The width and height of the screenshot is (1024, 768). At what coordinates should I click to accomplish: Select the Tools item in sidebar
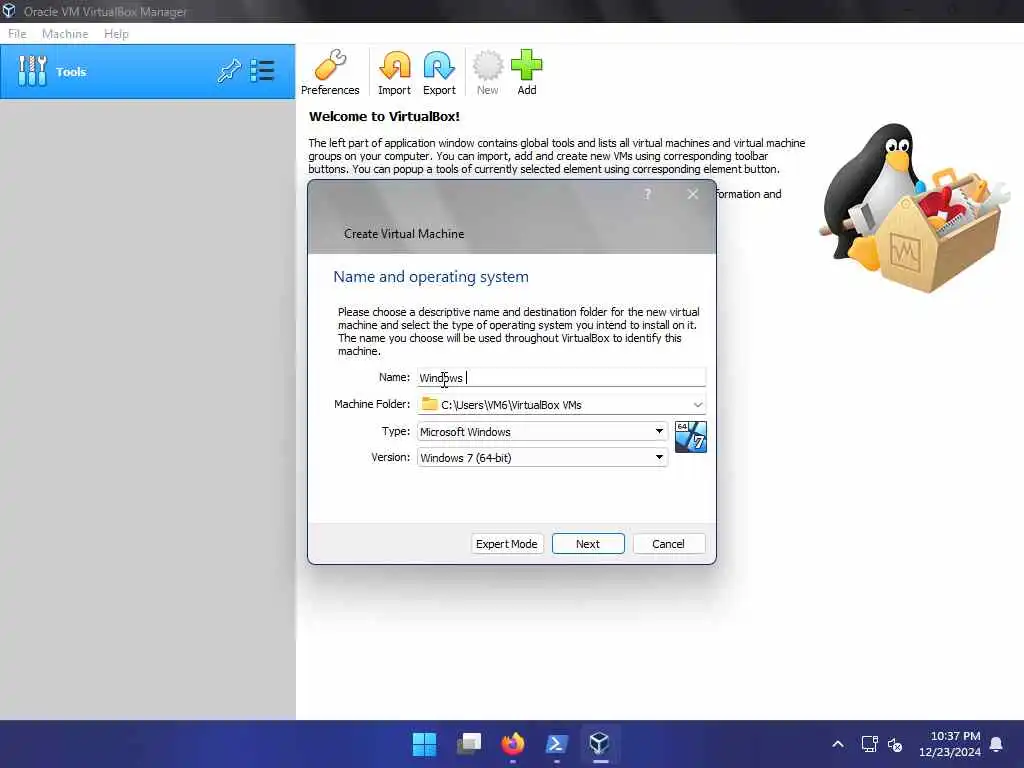click(148, 72)
